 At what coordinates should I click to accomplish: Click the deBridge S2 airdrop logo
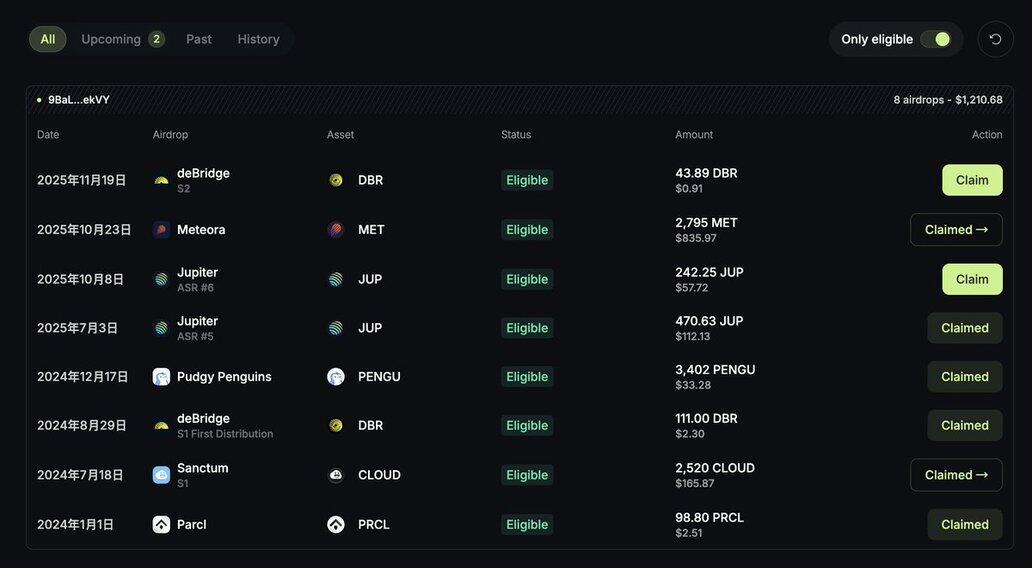tap(161, 180)
